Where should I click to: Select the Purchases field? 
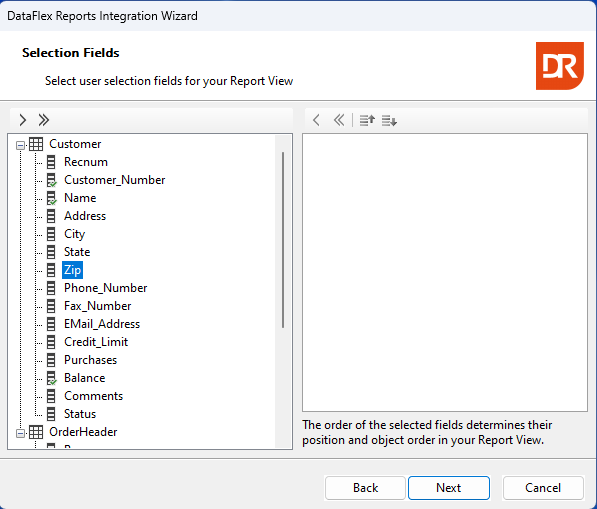(90, 360)
